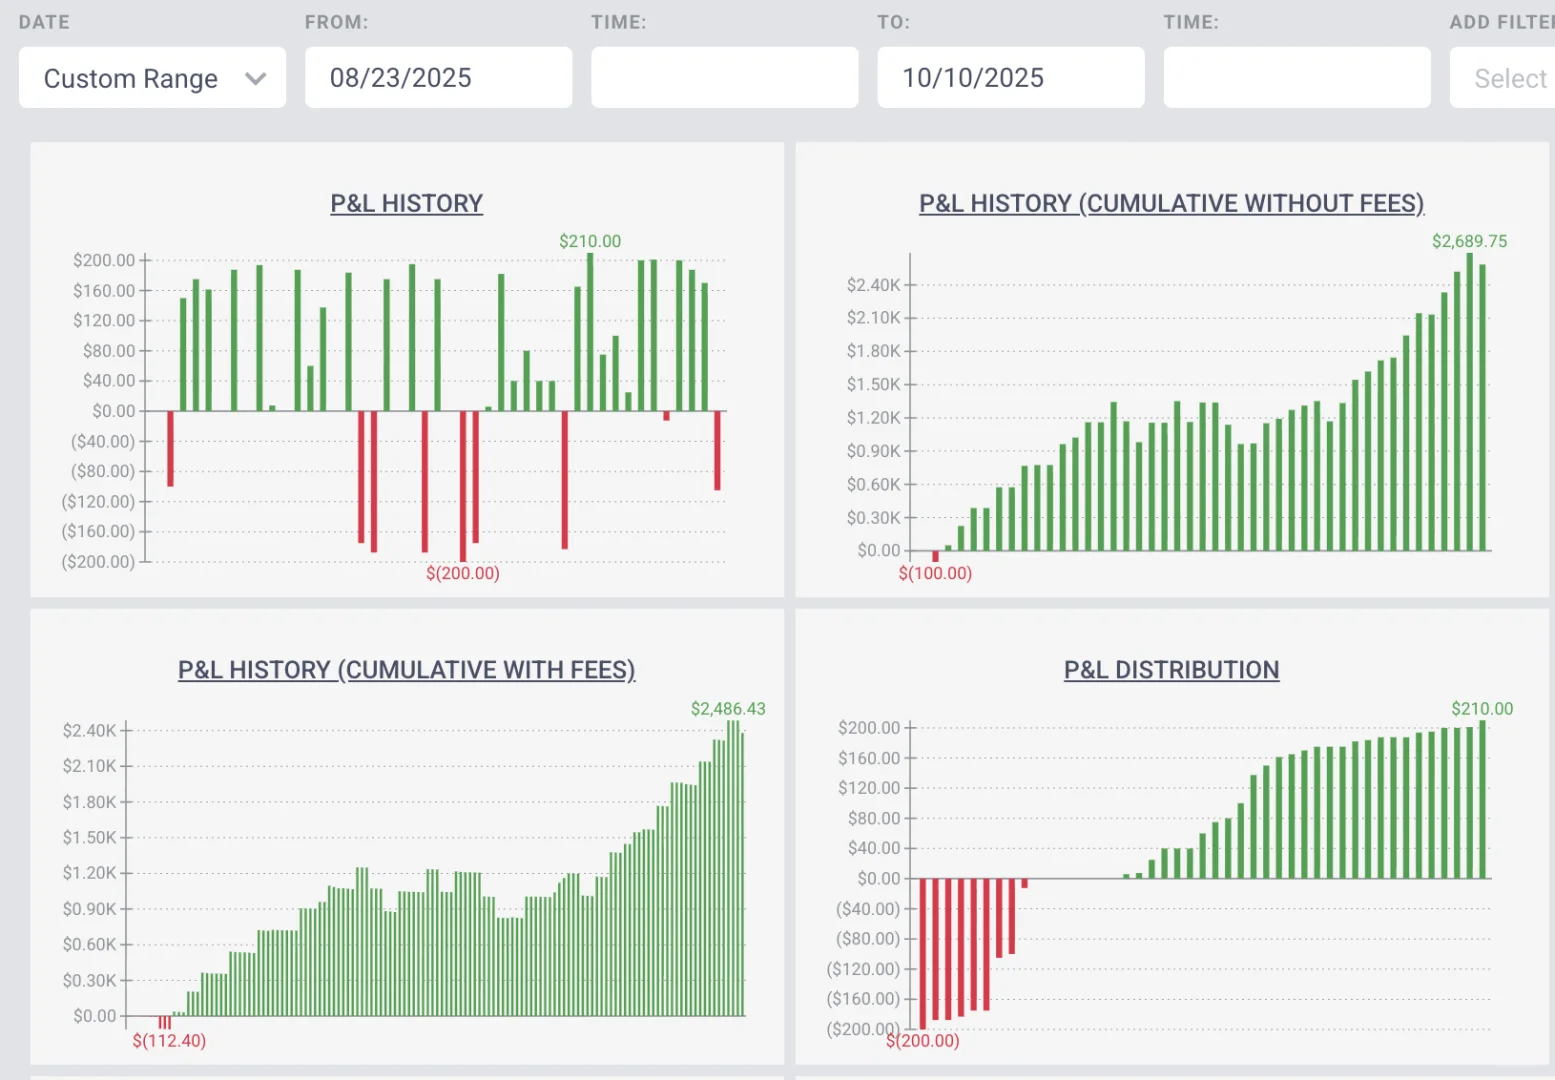Click the FROM date field showing 08/23/2025

[438, 78]
